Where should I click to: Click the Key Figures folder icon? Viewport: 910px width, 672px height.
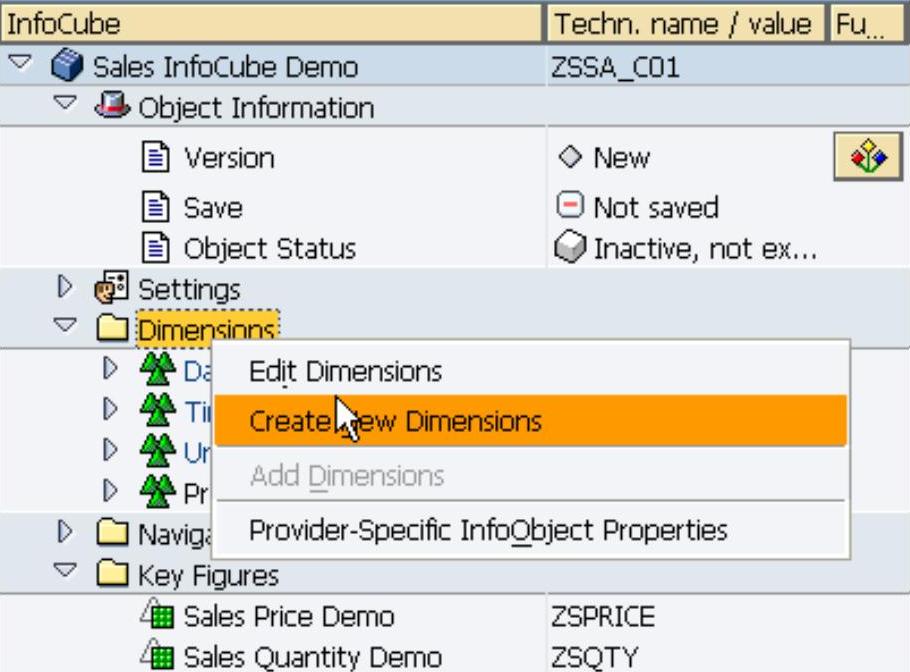[113, 575]
